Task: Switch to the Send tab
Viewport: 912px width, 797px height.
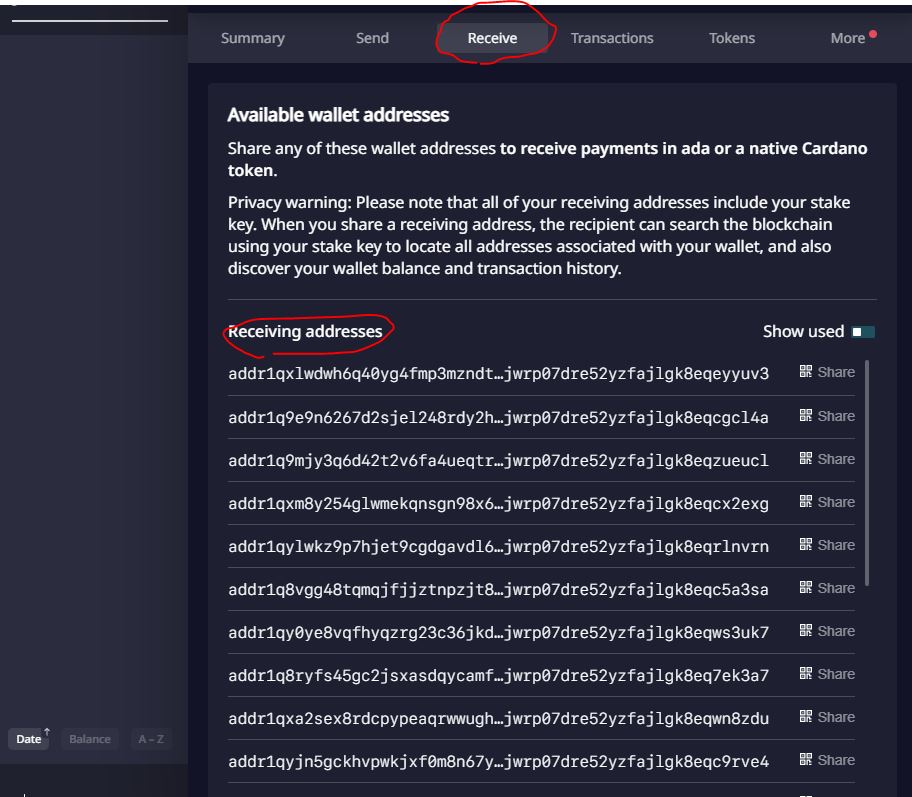Action: point(372,38)
